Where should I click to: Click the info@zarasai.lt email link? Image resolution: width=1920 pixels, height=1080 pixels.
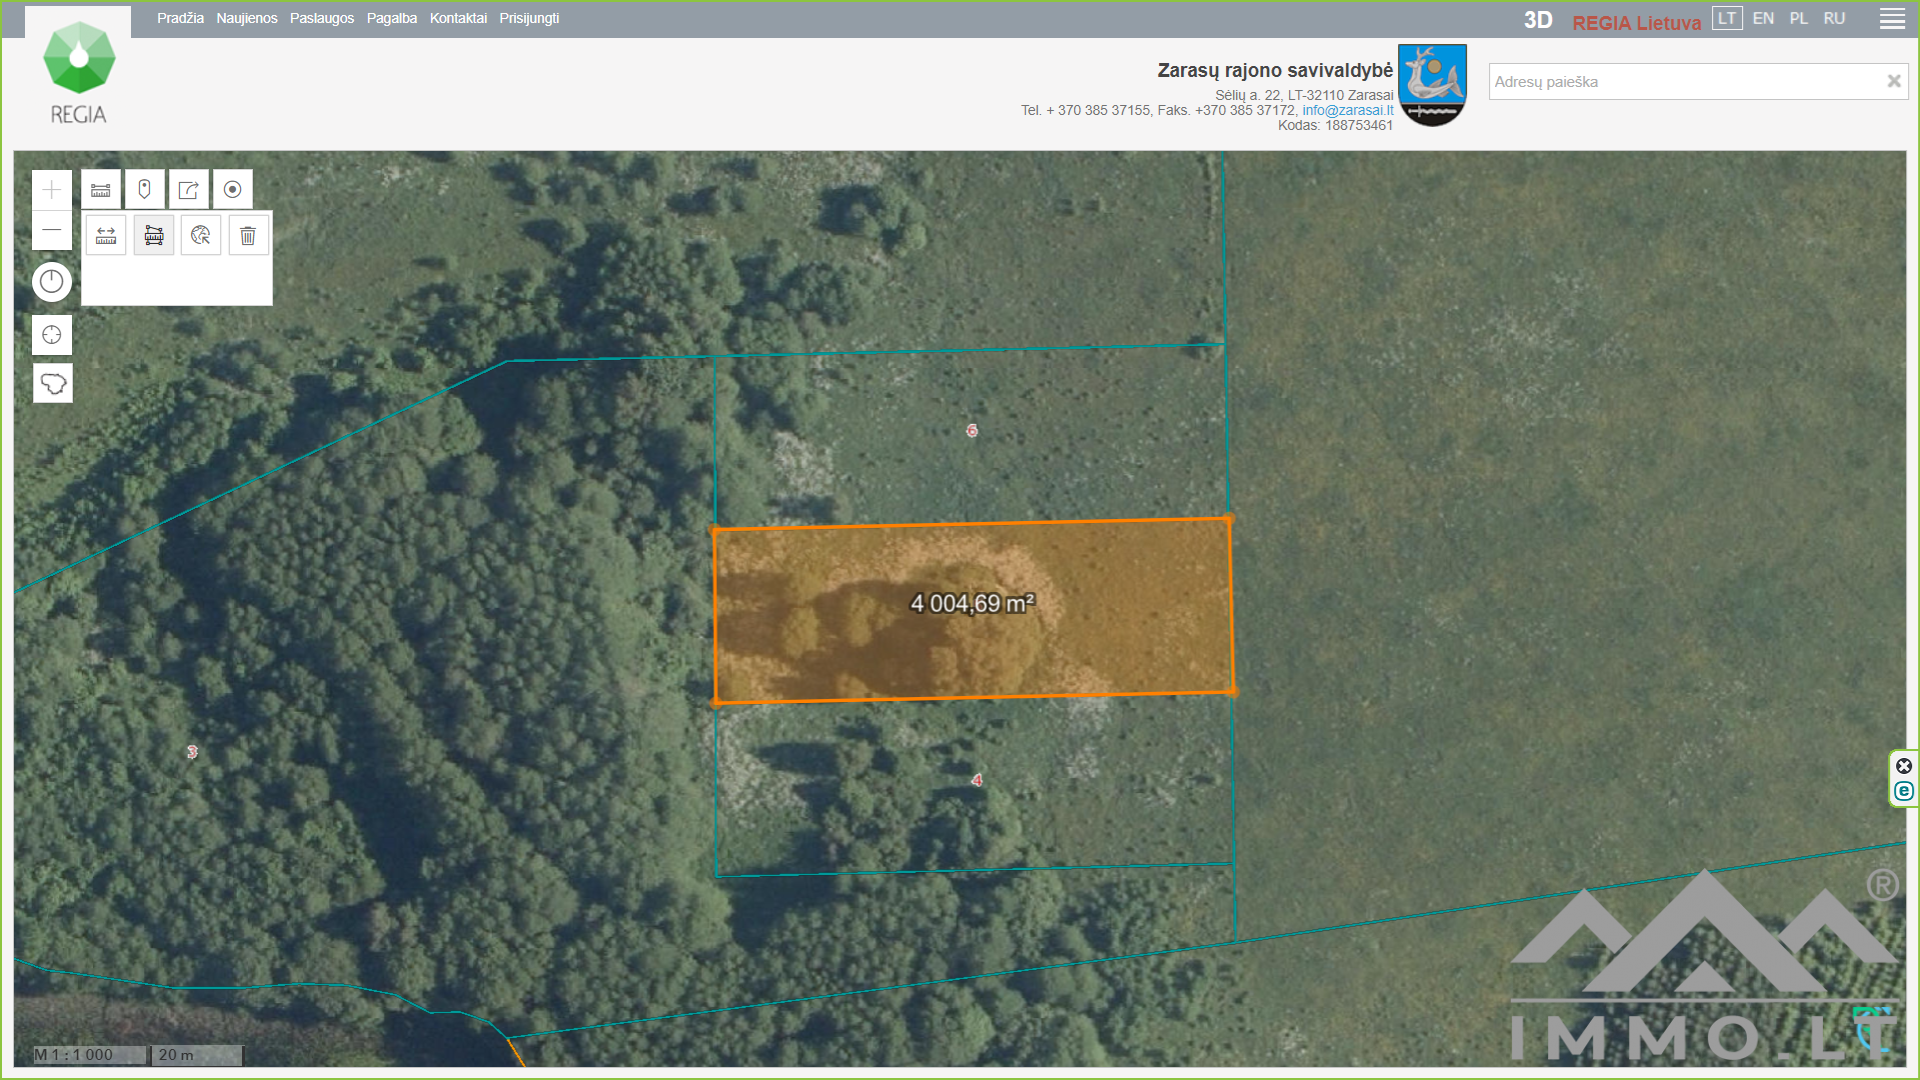[x=1347, y=110]
